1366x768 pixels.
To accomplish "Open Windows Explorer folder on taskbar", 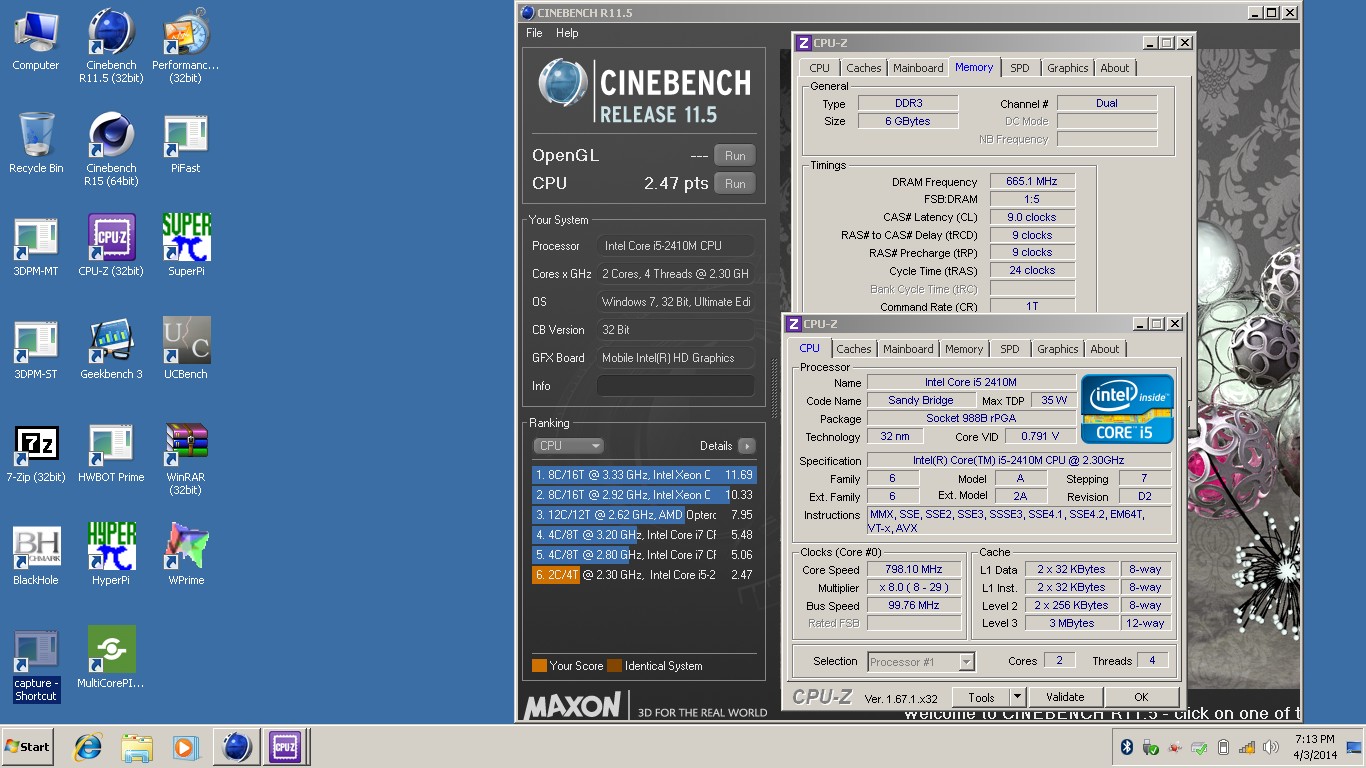I will (x=137, y=747).
